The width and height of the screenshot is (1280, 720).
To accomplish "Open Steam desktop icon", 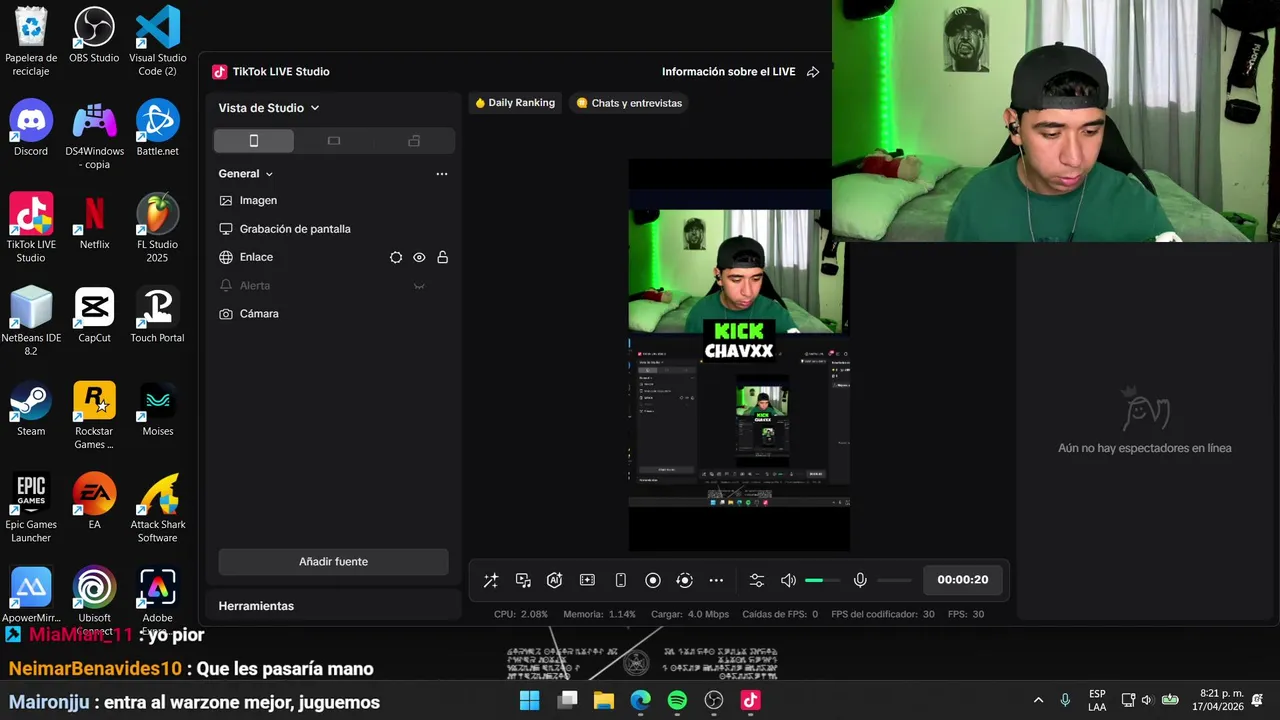I will pyautogui.click(x=31, y=408).
